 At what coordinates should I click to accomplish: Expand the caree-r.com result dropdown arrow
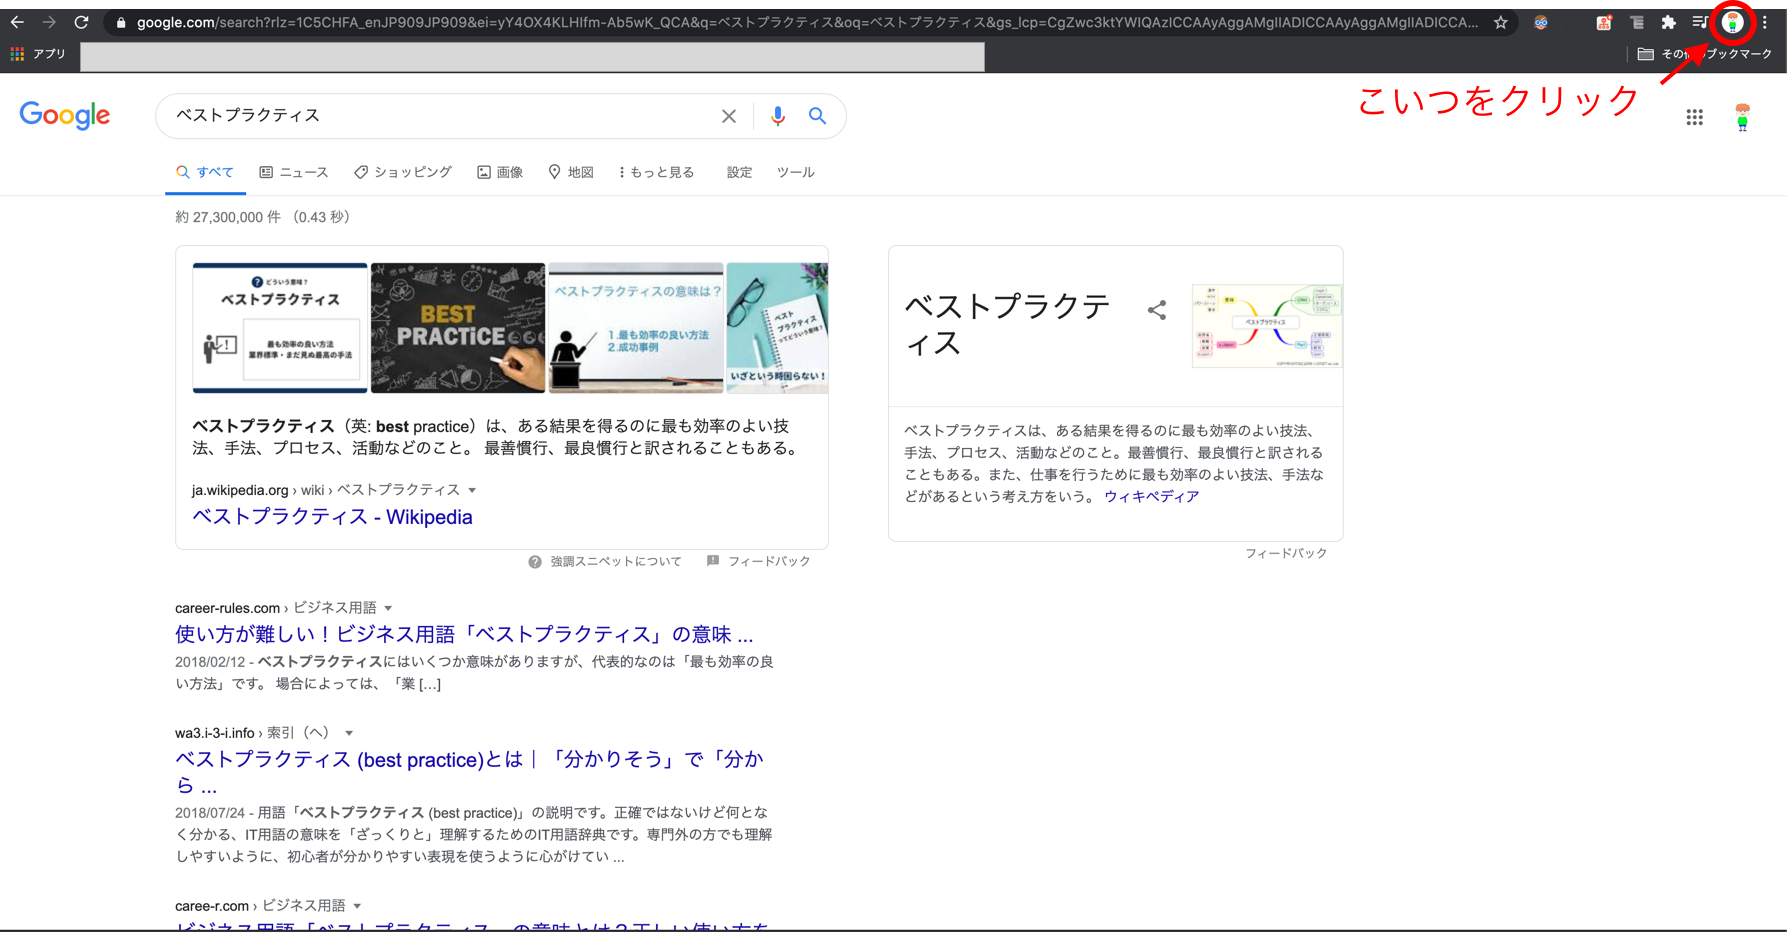[x=357, y=906]
